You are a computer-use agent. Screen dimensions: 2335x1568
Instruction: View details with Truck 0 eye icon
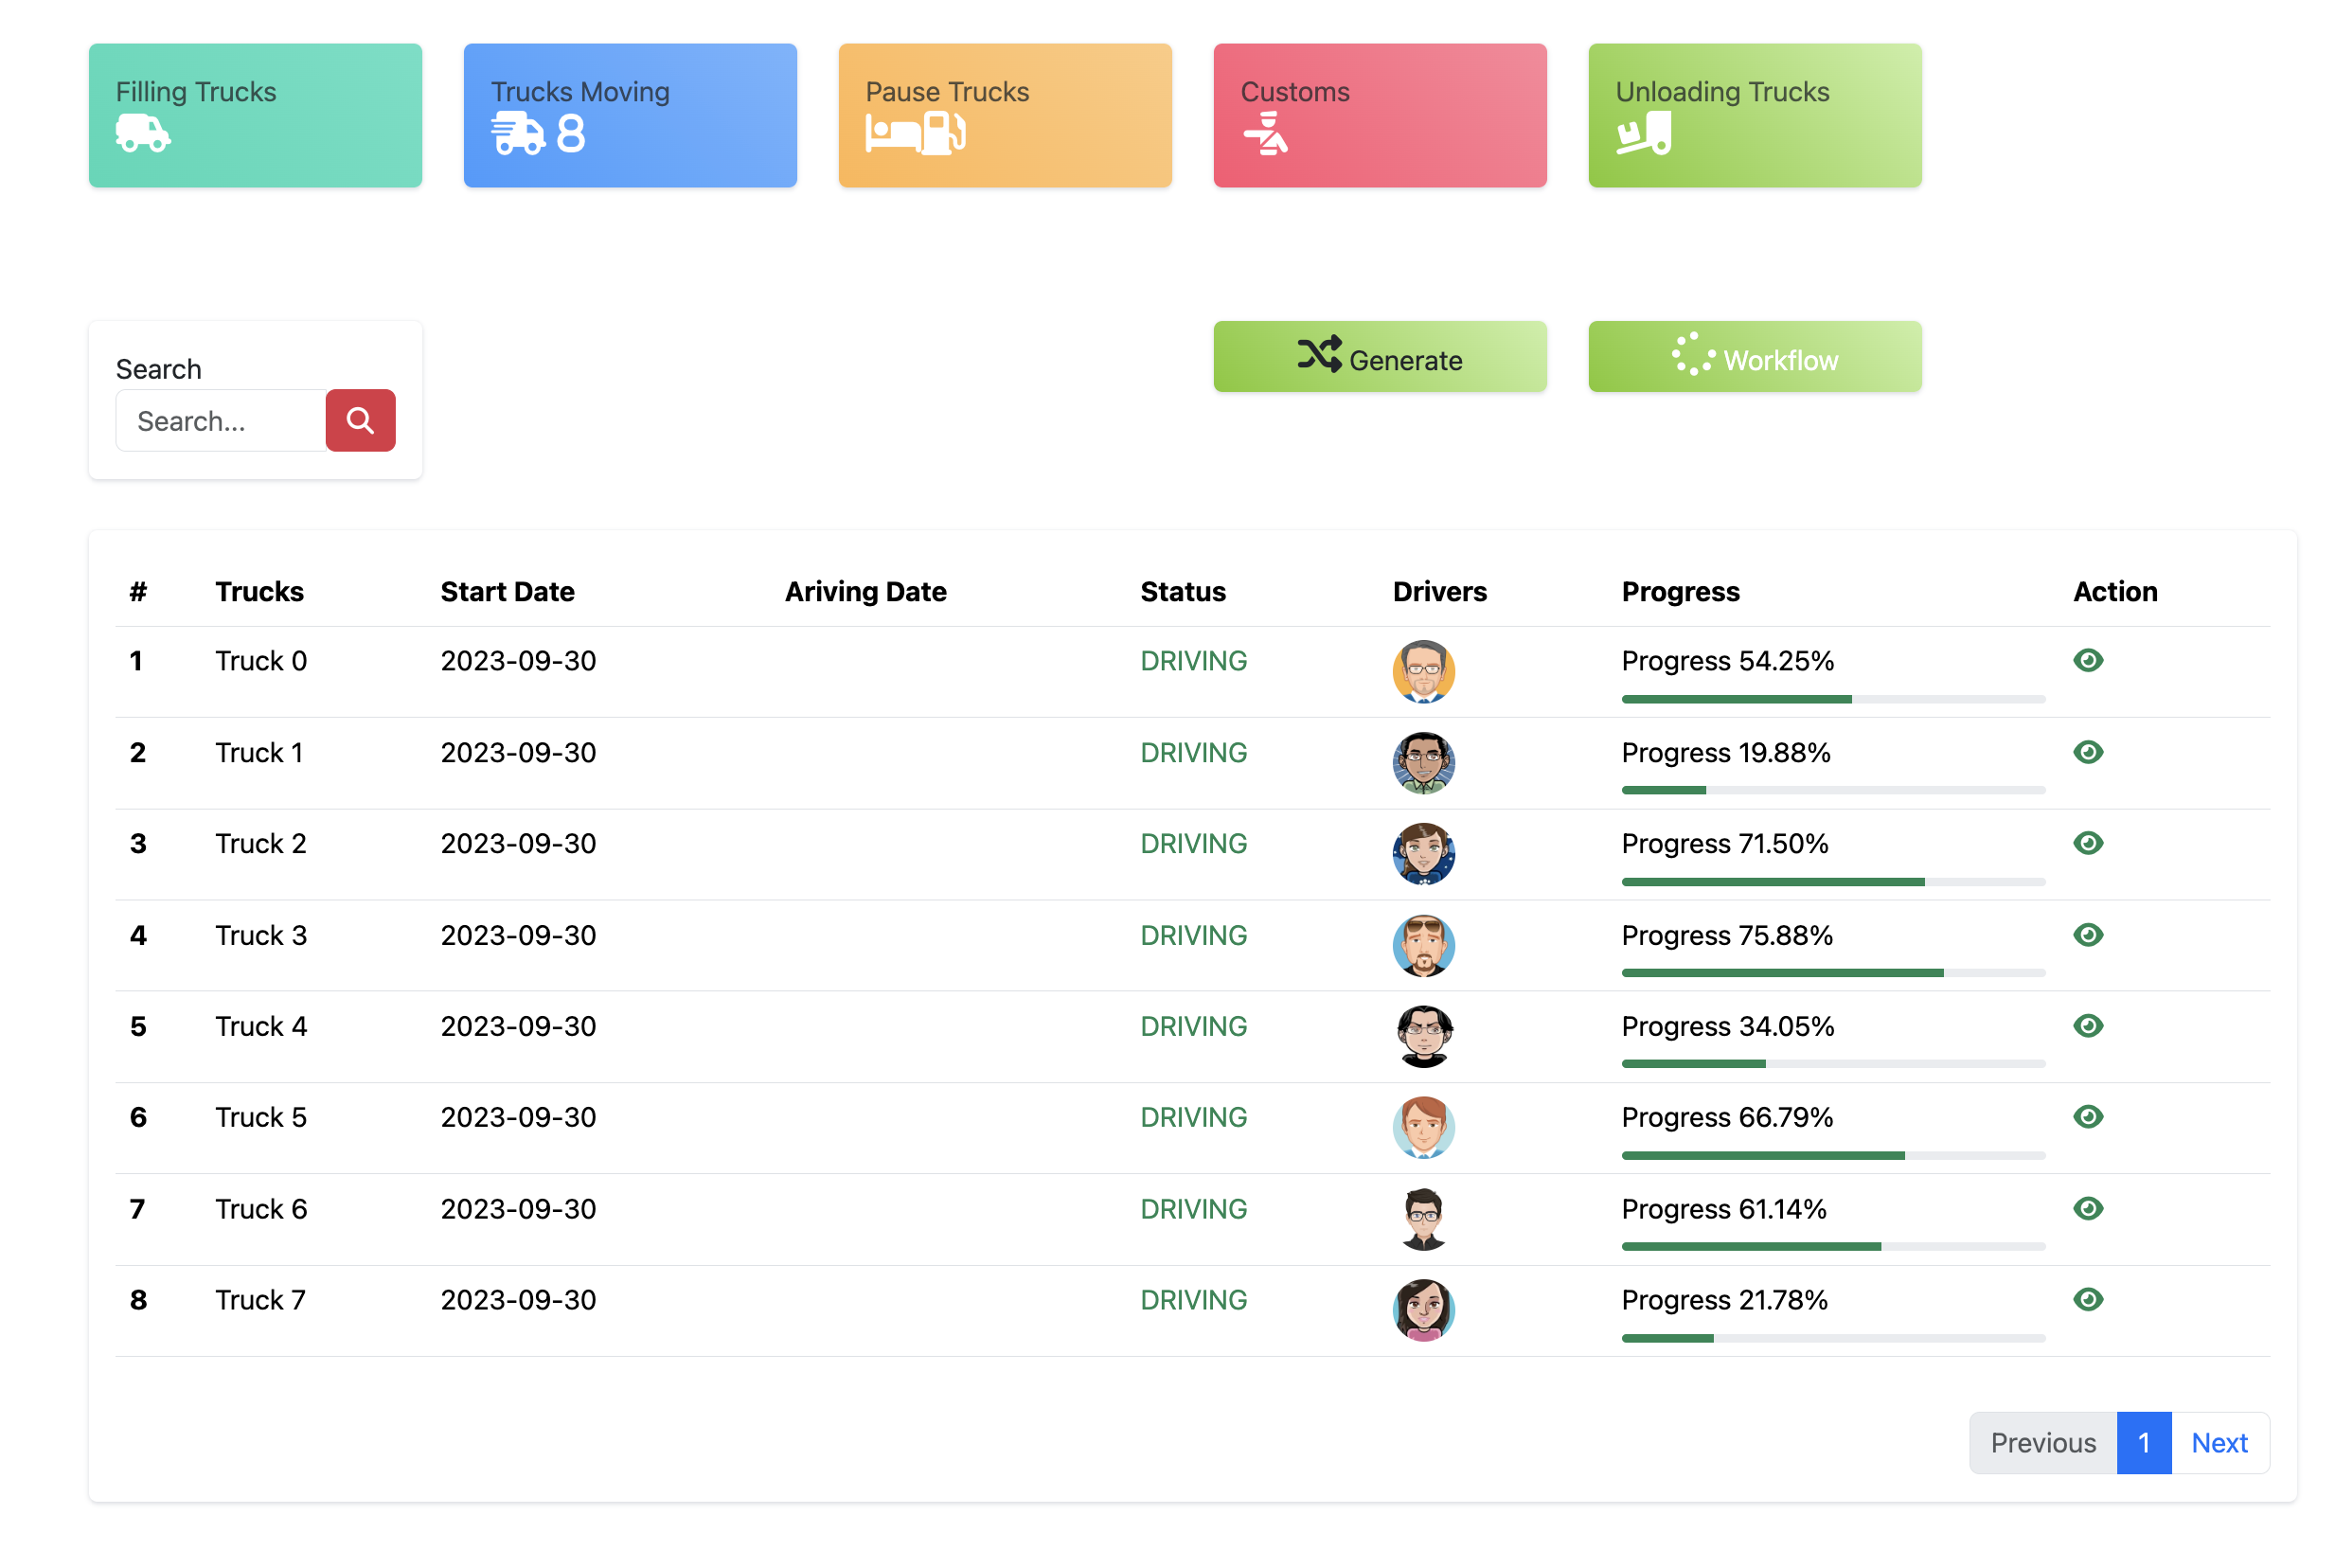point(2087,660)
